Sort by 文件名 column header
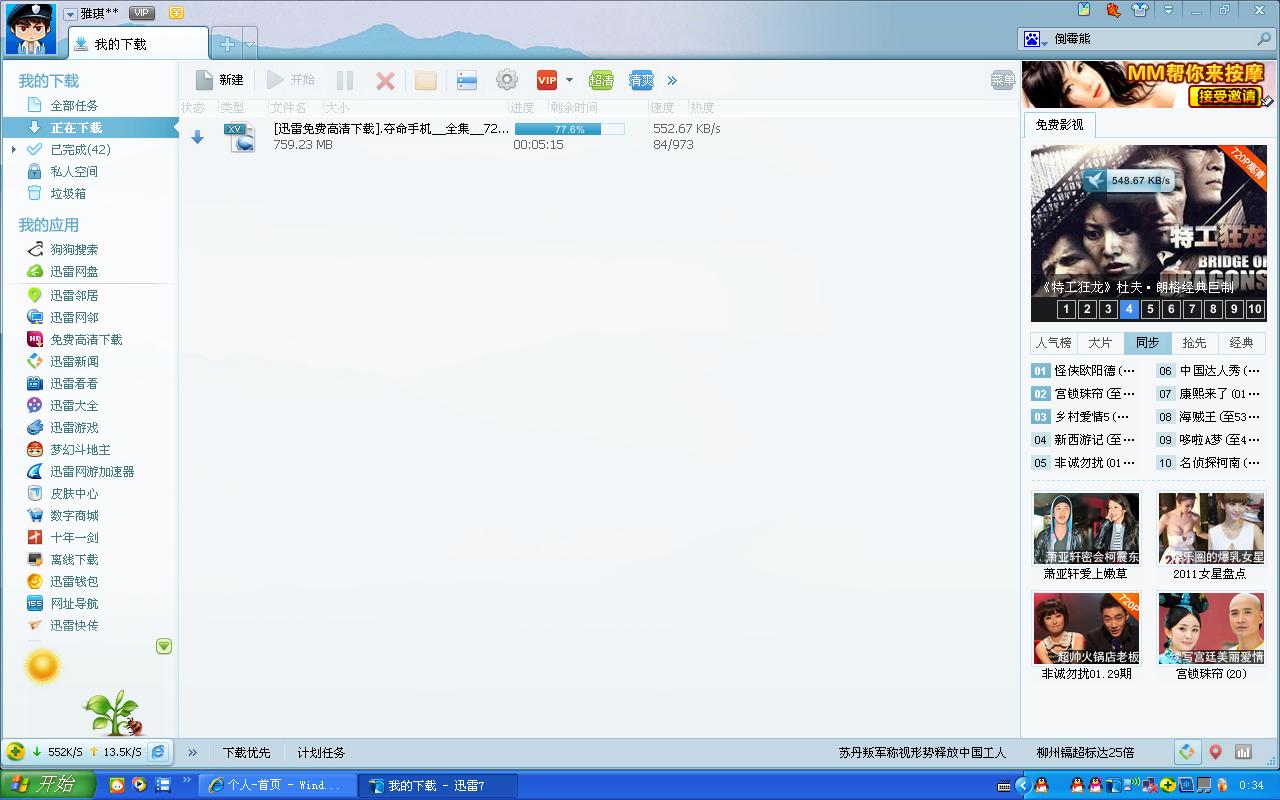 (x=288, y=107)
